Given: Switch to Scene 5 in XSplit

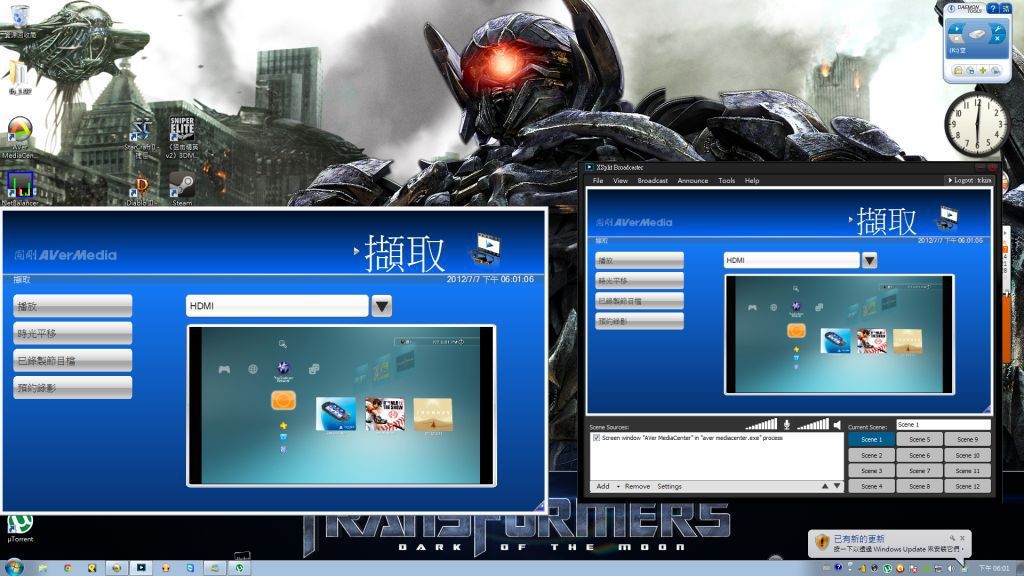Looking at the screenshot, I should point(920,440).
